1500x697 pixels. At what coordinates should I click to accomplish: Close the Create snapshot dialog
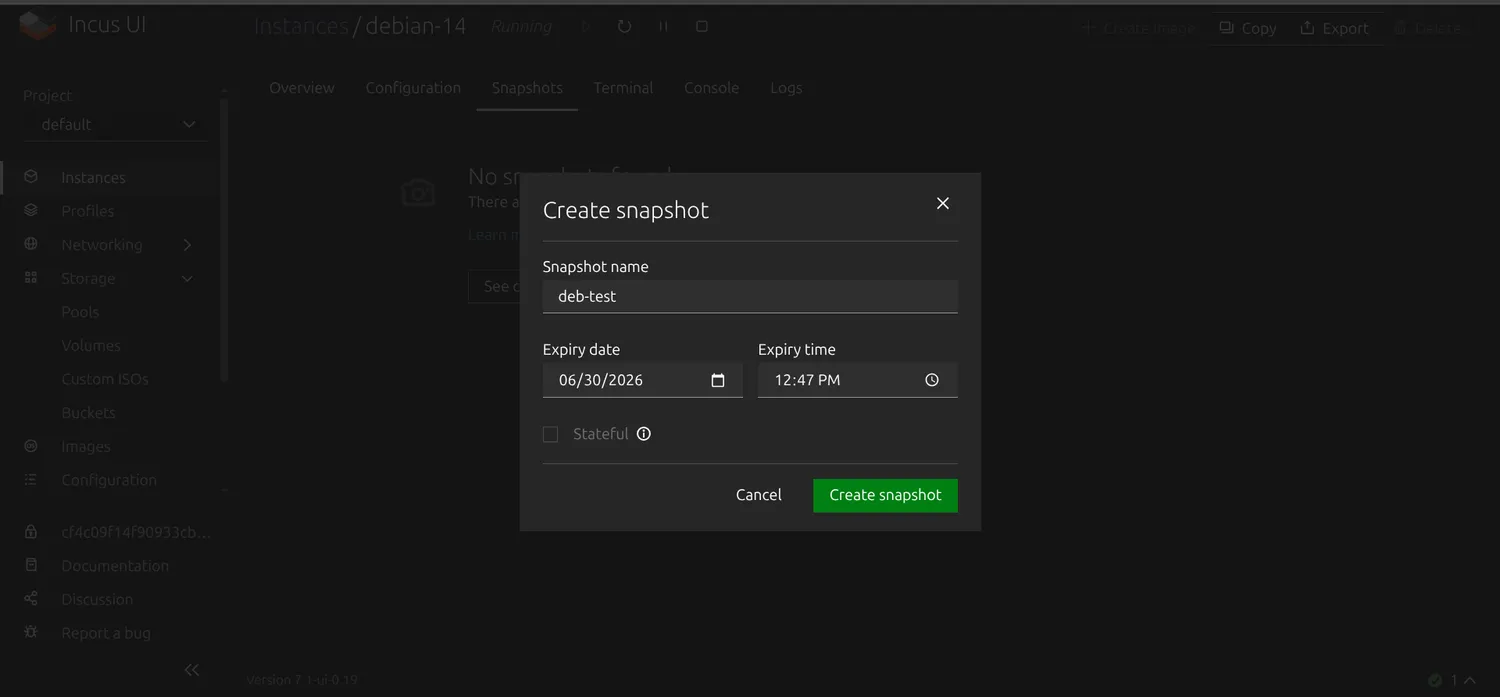pos(942,203)
